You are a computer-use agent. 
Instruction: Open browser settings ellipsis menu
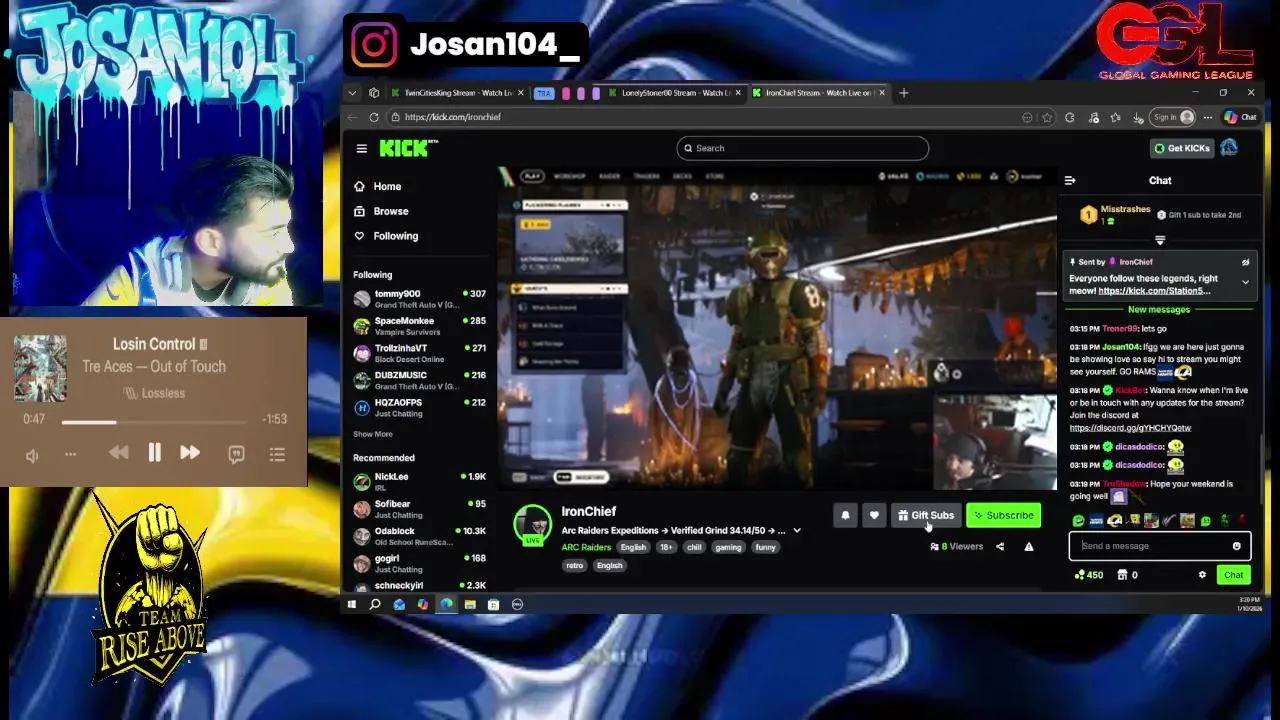point(1208,117)
